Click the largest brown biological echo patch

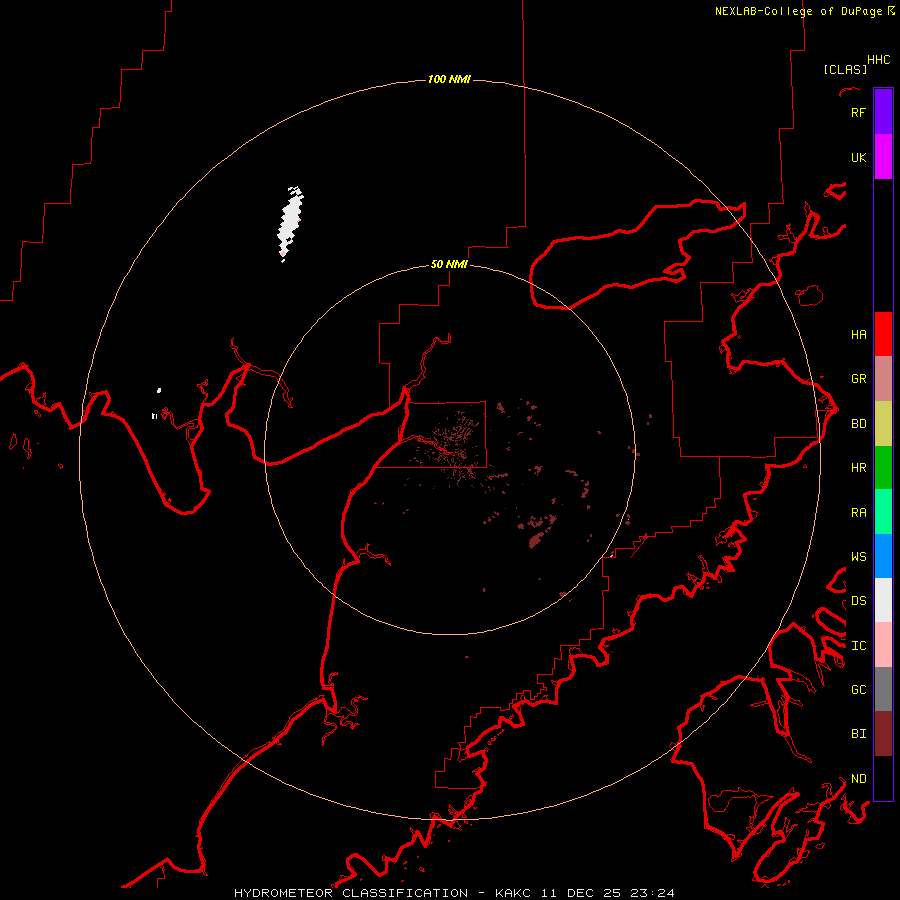coord(536,540)
